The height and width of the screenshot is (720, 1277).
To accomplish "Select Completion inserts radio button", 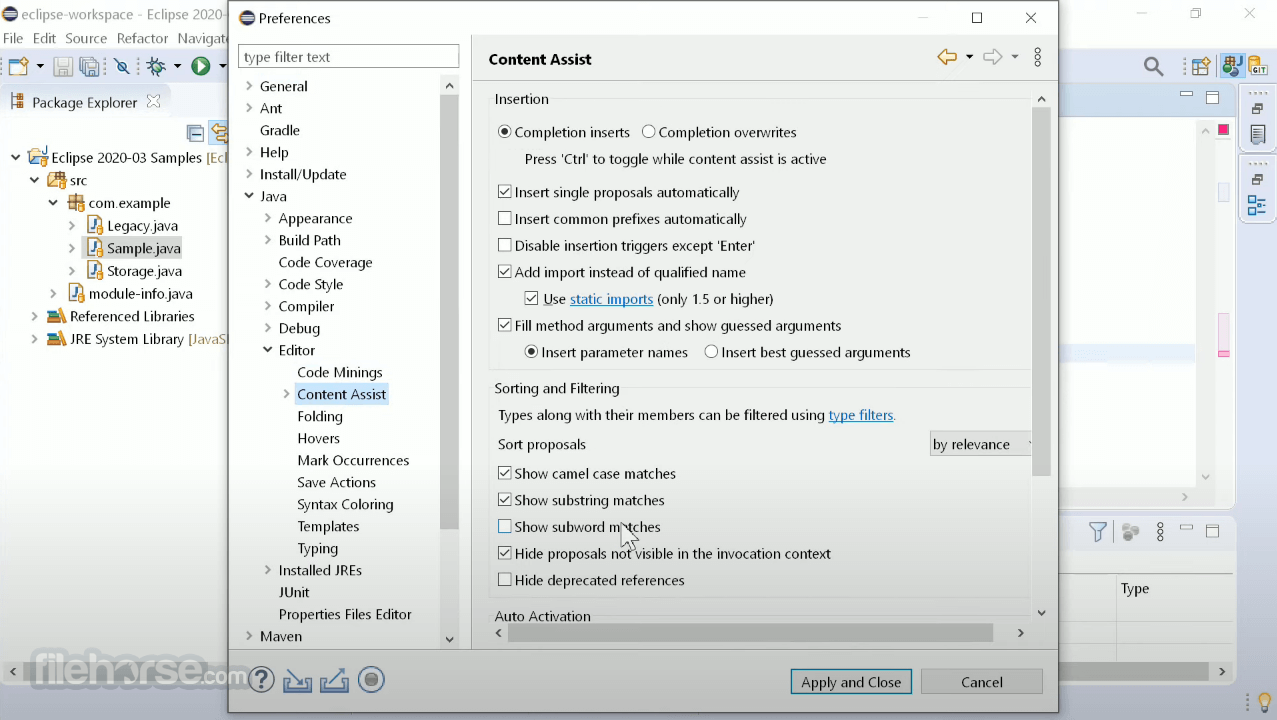I will coord(505,132).
